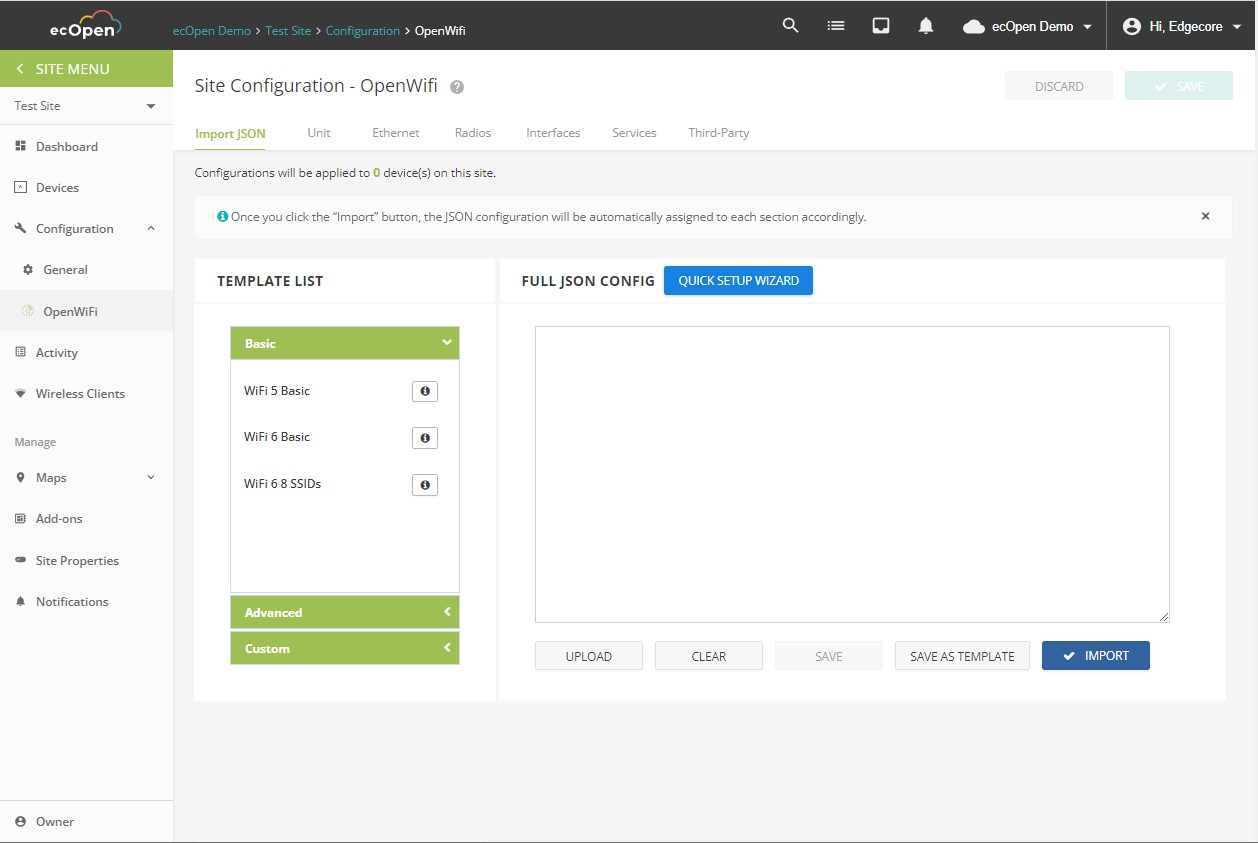Image resolution: width=1258 pixels, height=843 pixels.
Task: Click the user avatar icon beside Hi, Edgecore
Action: (1132, 27)
